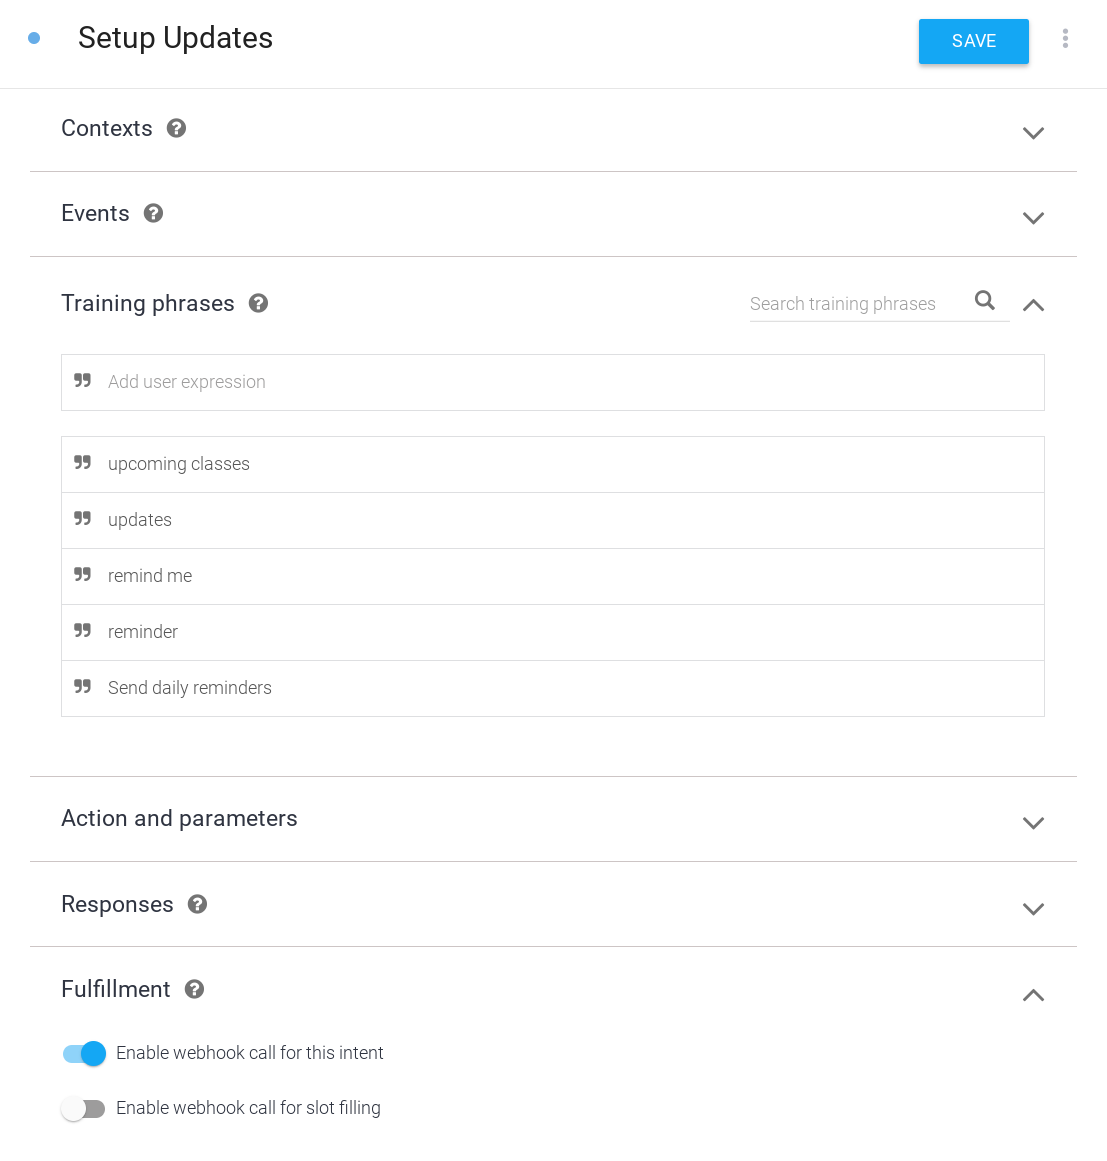Open the three-dot more options menu

coord(1065,39)
